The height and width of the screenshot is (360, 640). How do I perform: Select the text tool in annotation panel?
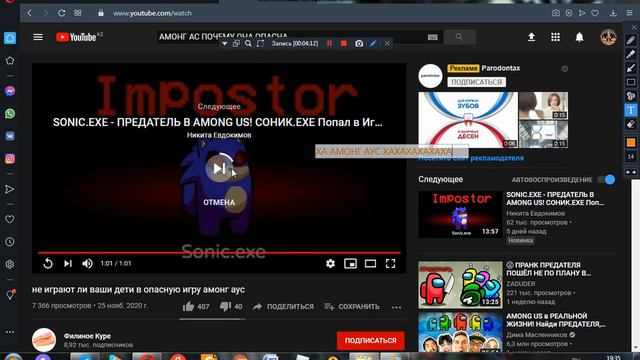click(x=631, y=110)
